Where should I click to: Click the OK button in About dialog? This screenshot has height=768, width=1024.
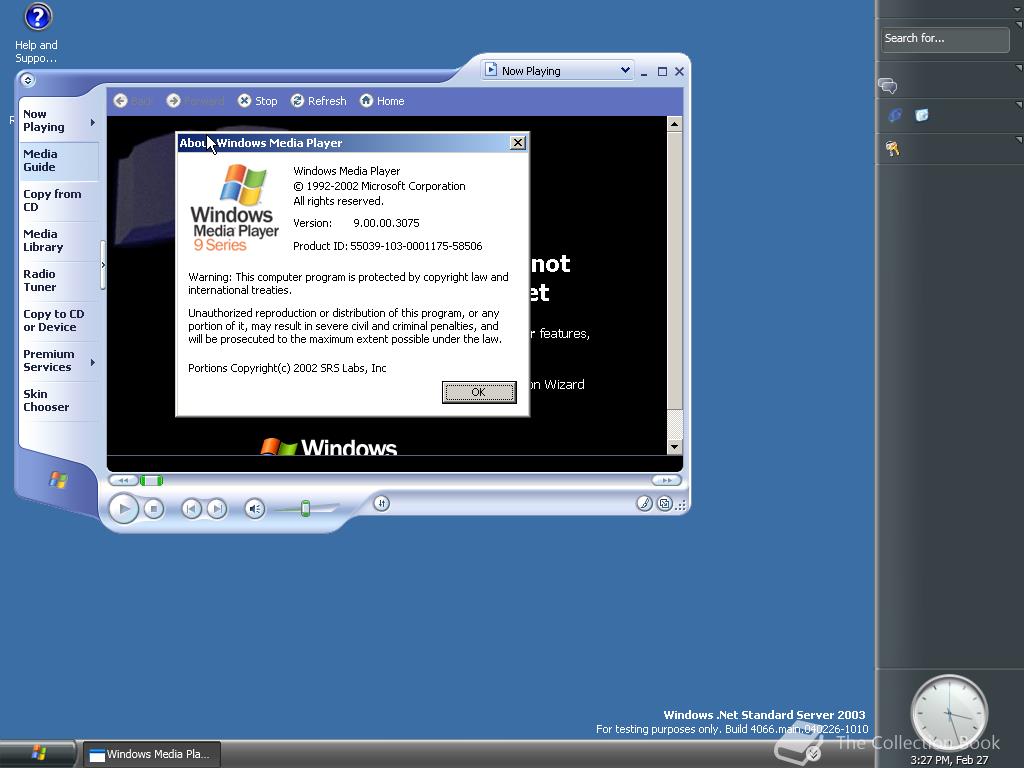tap(479, 392)
